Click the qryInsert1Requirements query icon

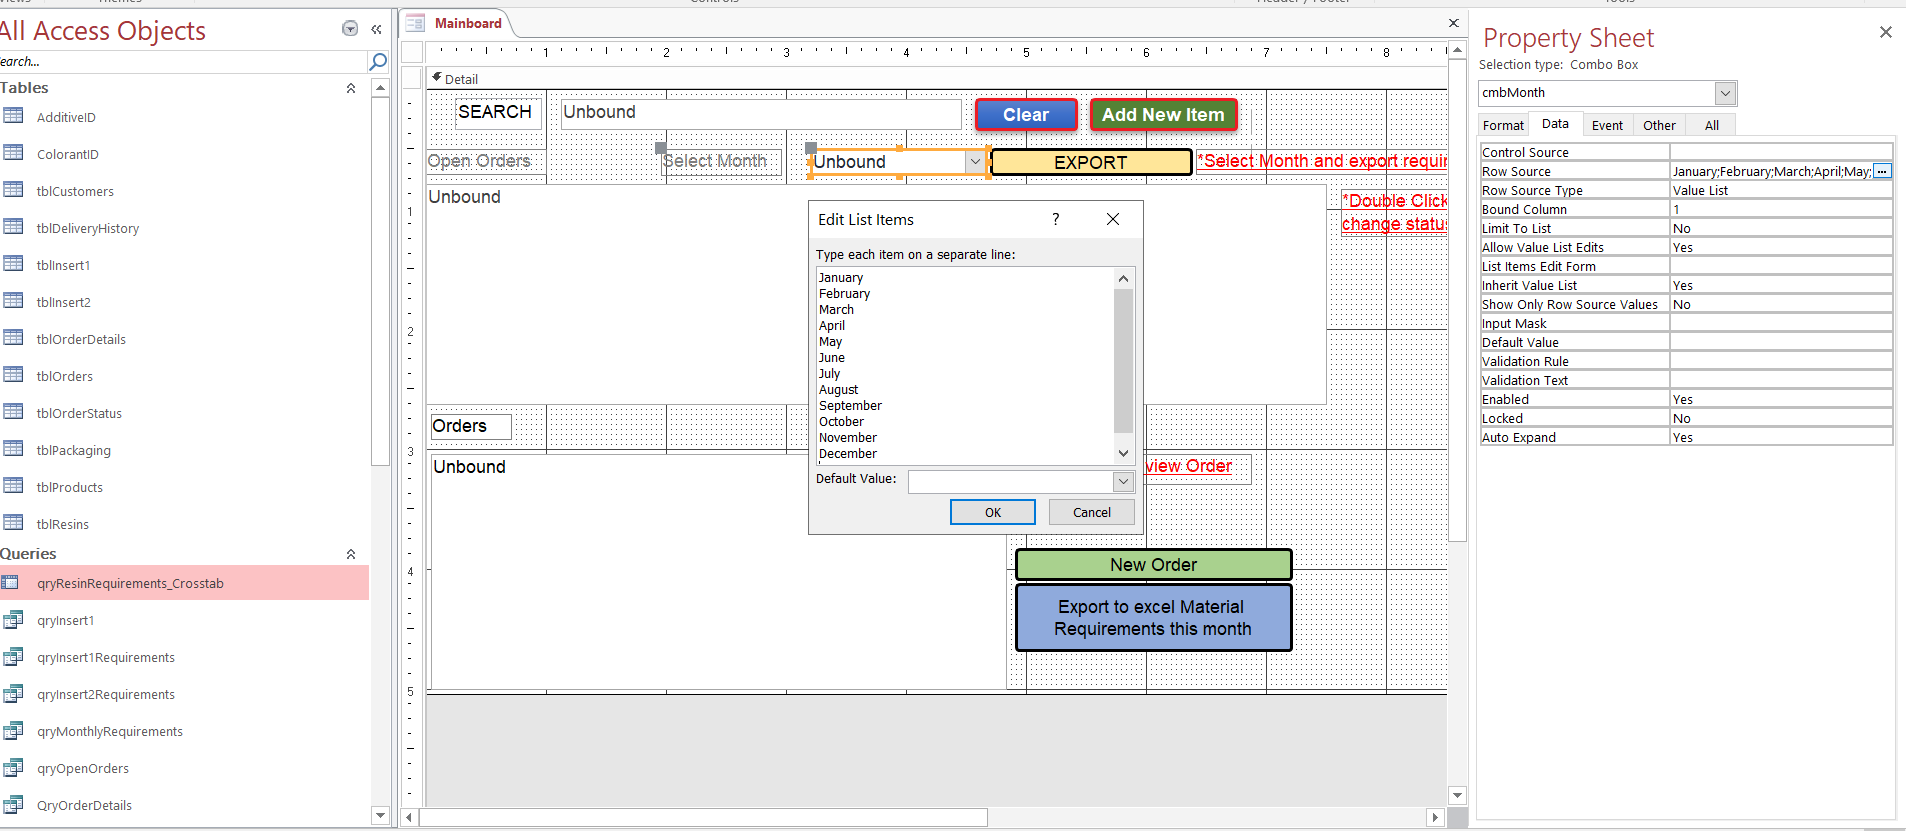coord(13,657)
